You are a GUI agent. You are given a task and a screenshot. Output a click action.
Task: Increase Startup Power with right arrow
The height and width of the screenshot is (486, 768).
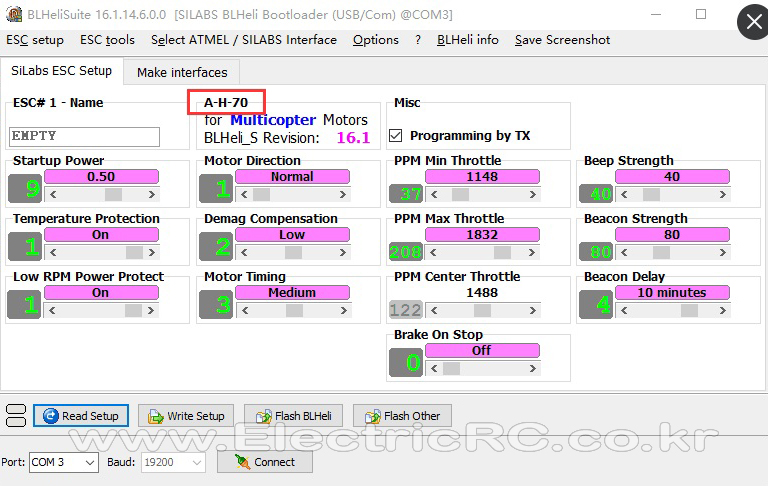point(152,194)
